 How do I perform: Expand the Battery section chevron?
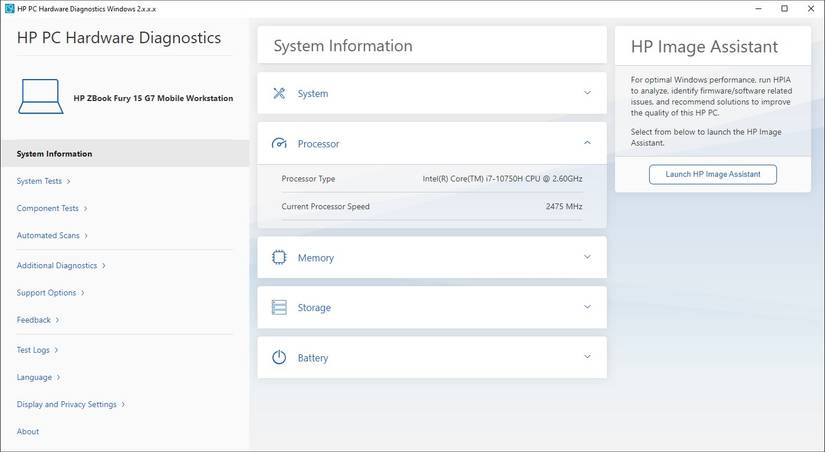587,357
